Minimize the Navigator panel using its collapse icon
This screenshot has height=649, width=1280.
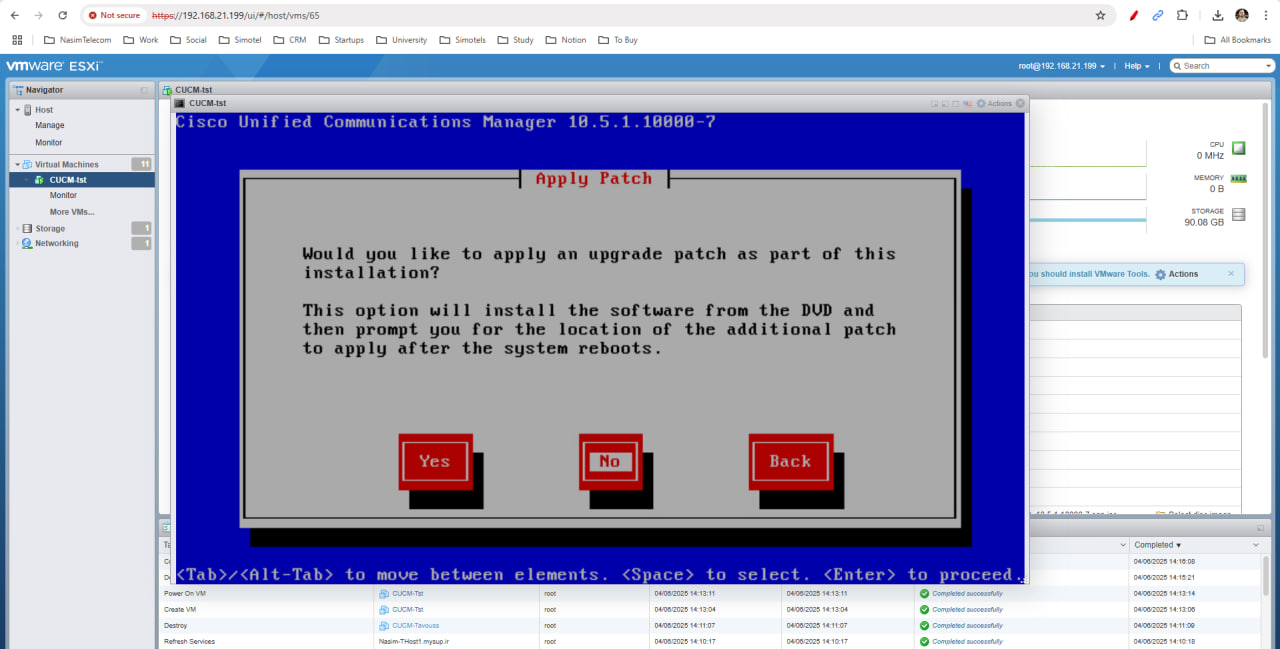(144, 90)
